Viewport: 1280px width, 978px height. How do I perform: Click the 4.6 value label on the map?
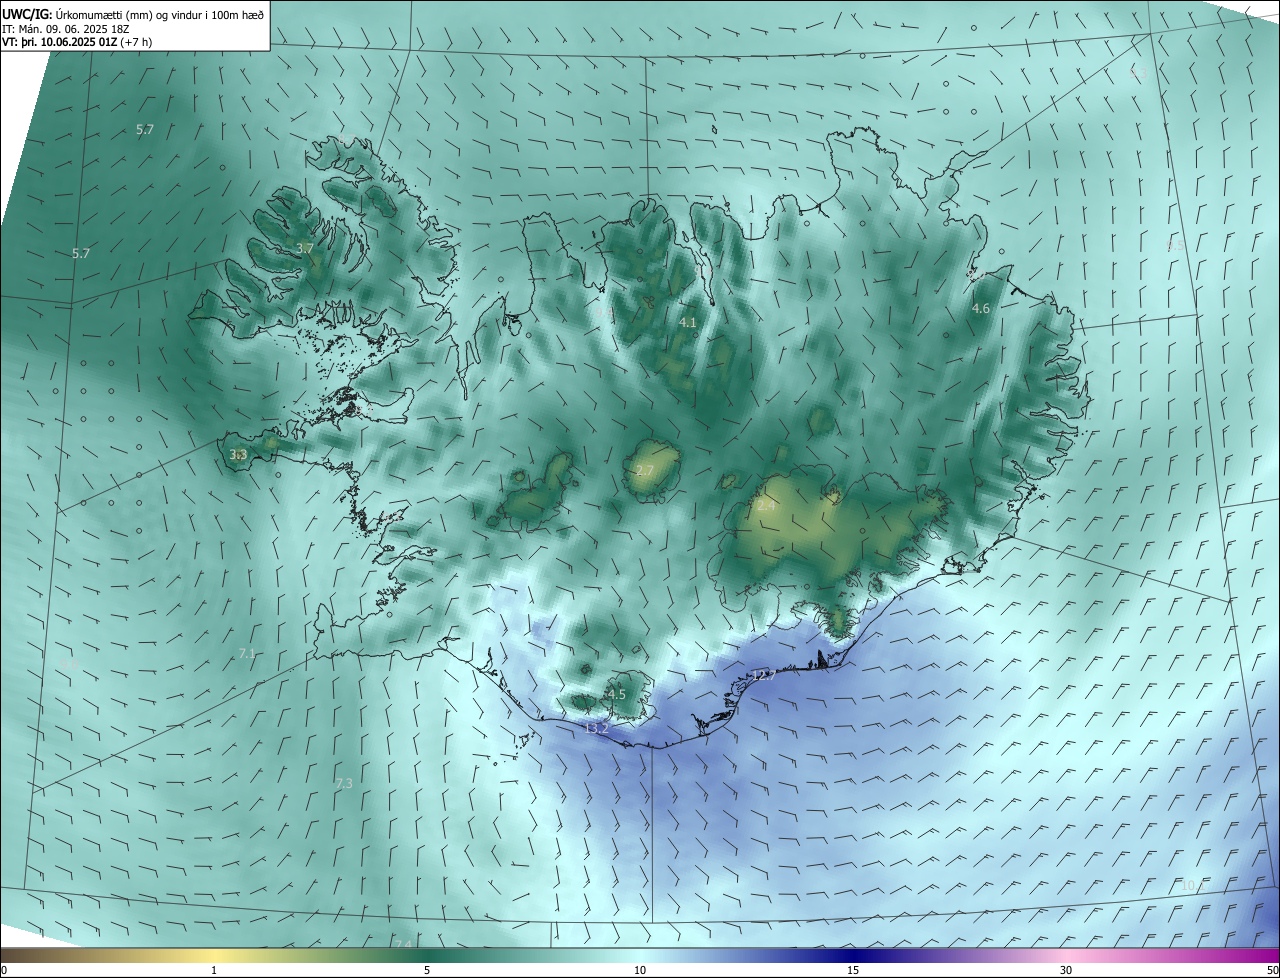coord(981,309)
